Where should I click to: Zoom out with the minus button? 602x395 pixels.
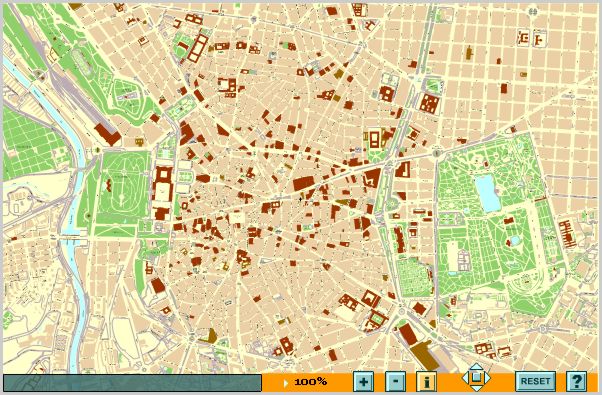tap(395, 382)
